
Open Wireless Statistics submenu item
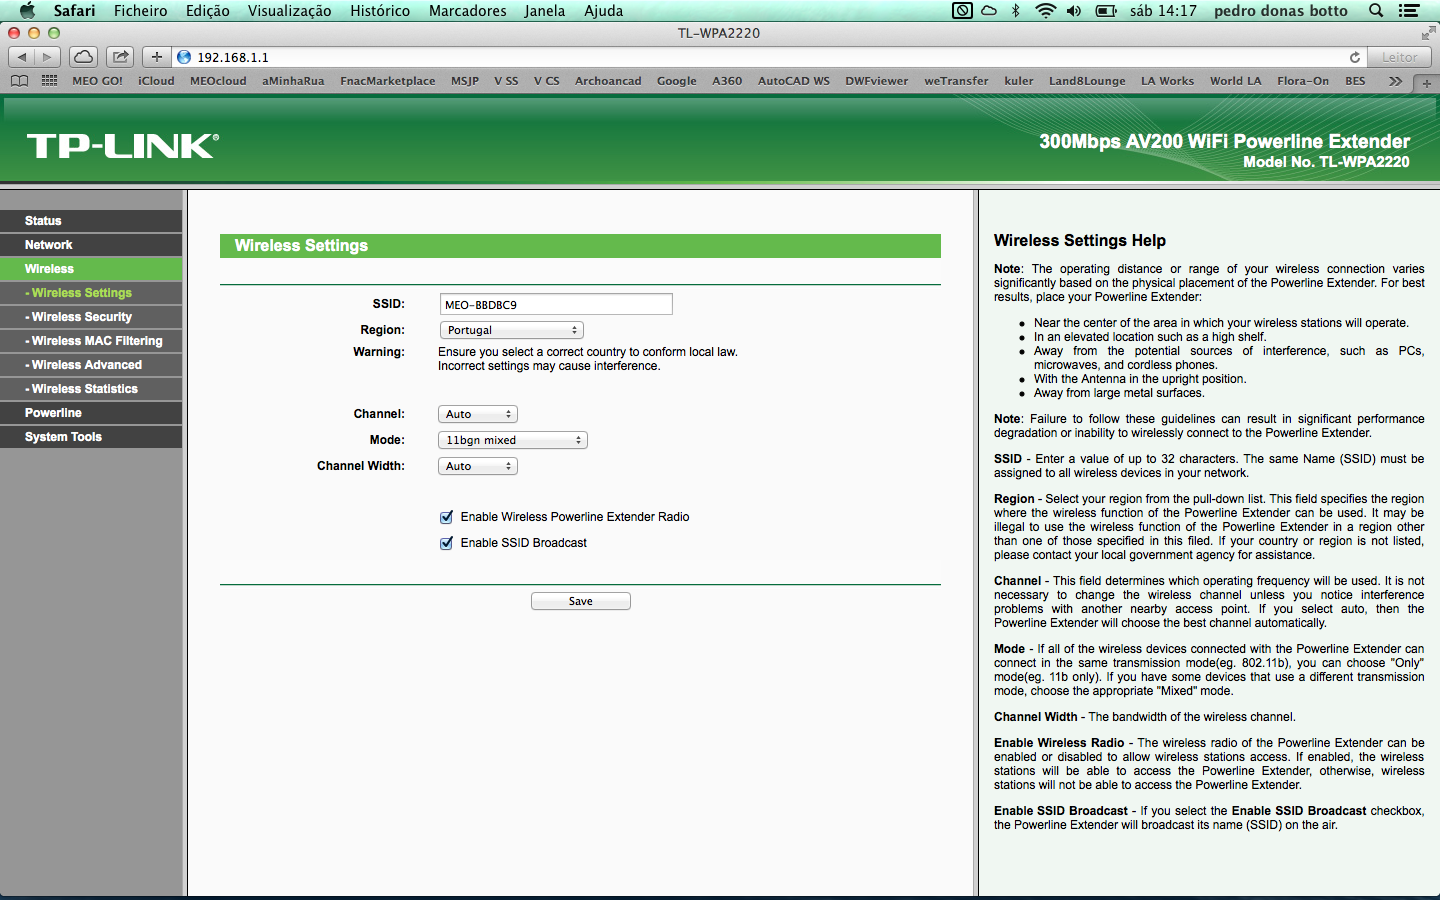click(x=91, y=389)
